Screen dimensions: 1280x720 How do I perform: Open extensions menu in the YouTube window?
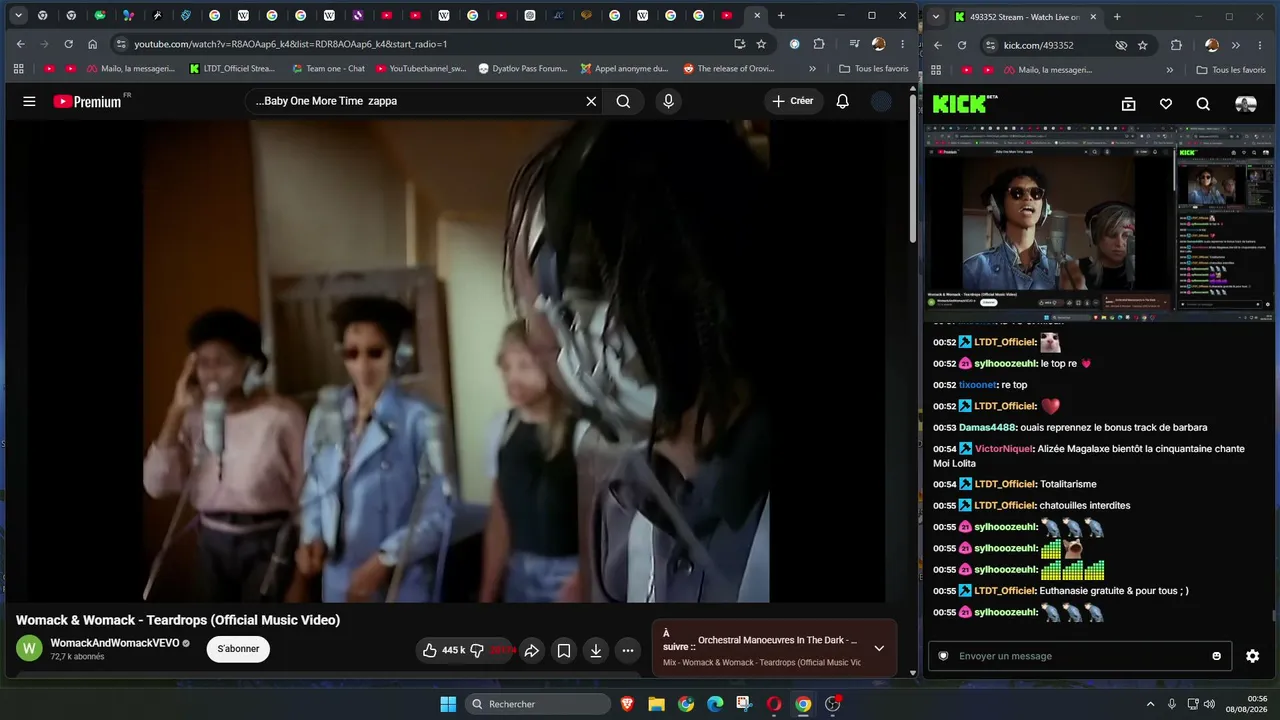[x=819, y=44]
